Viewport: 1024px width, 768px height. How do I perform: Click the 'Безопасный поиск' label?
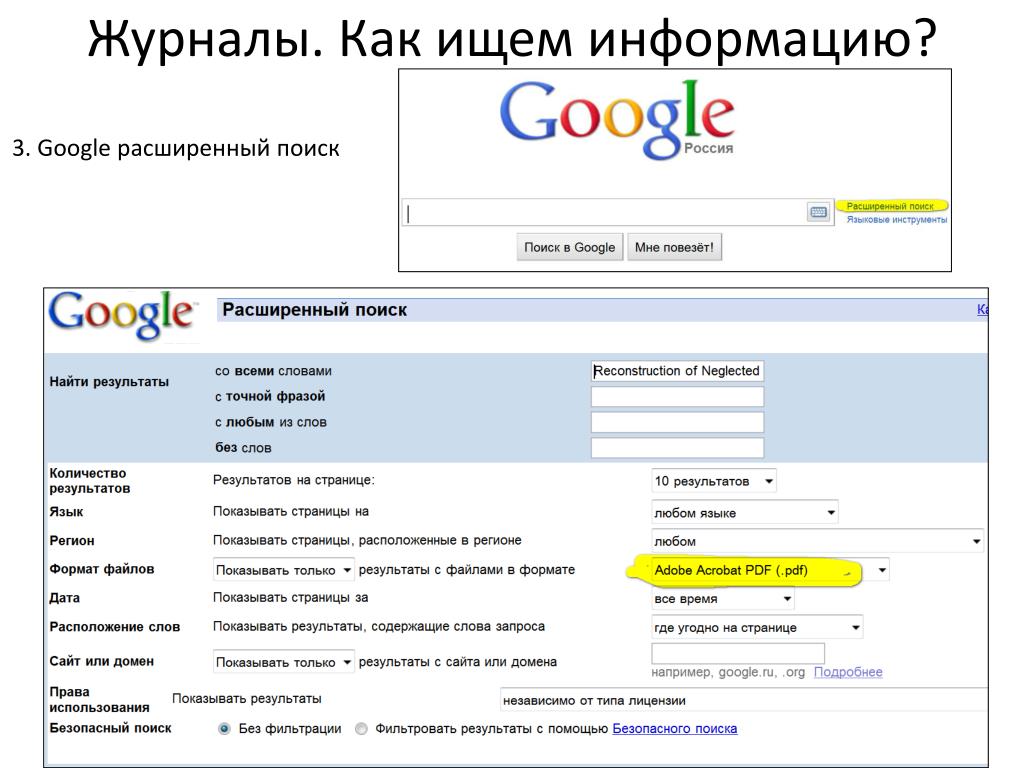(x=110, y=728)
